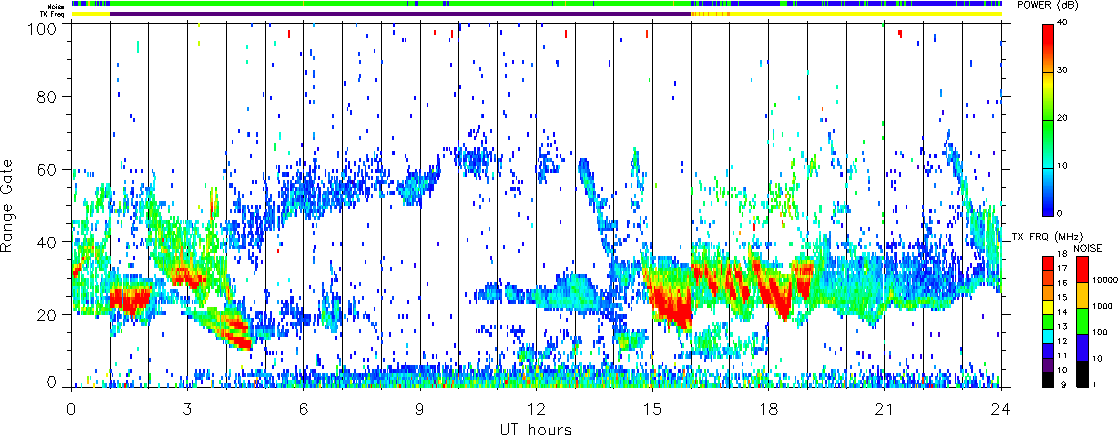Click the "1000" label on NOISE scale
Viewport: 1118px width, 435px height.
1102,306
